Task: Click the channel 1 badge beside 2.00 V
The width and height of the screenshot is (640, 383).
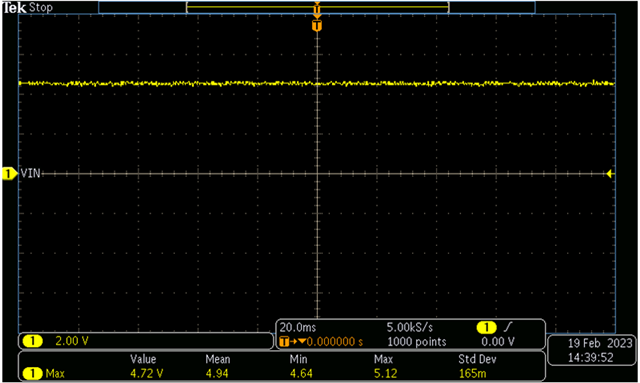Action: pyautogui.click(x=32, y=341)
